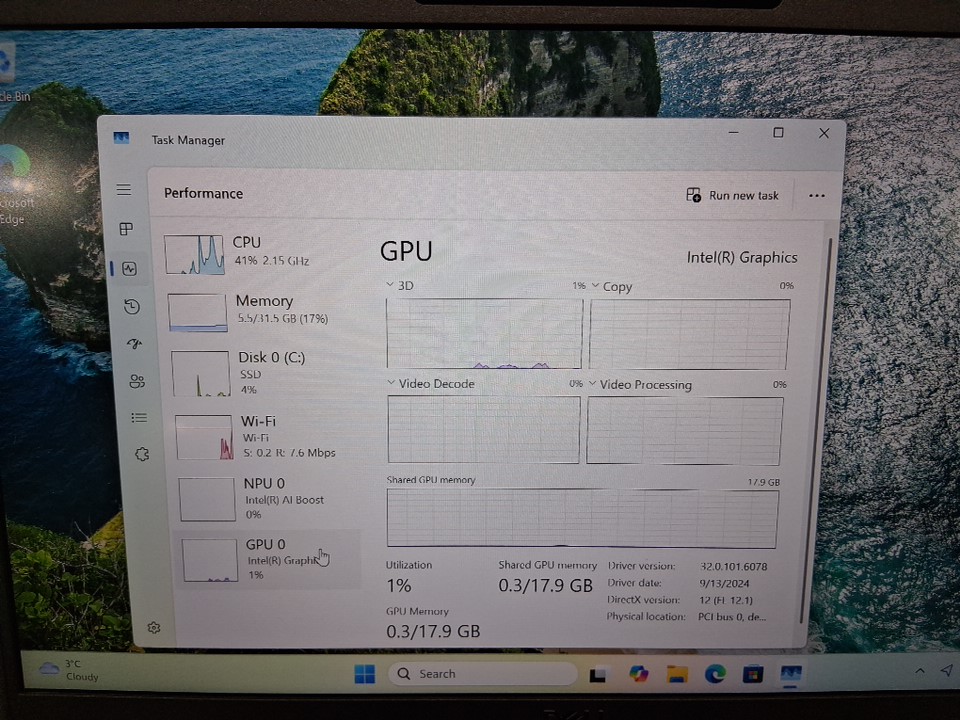Open the Details list page in sidebar

tap(139, 418)
